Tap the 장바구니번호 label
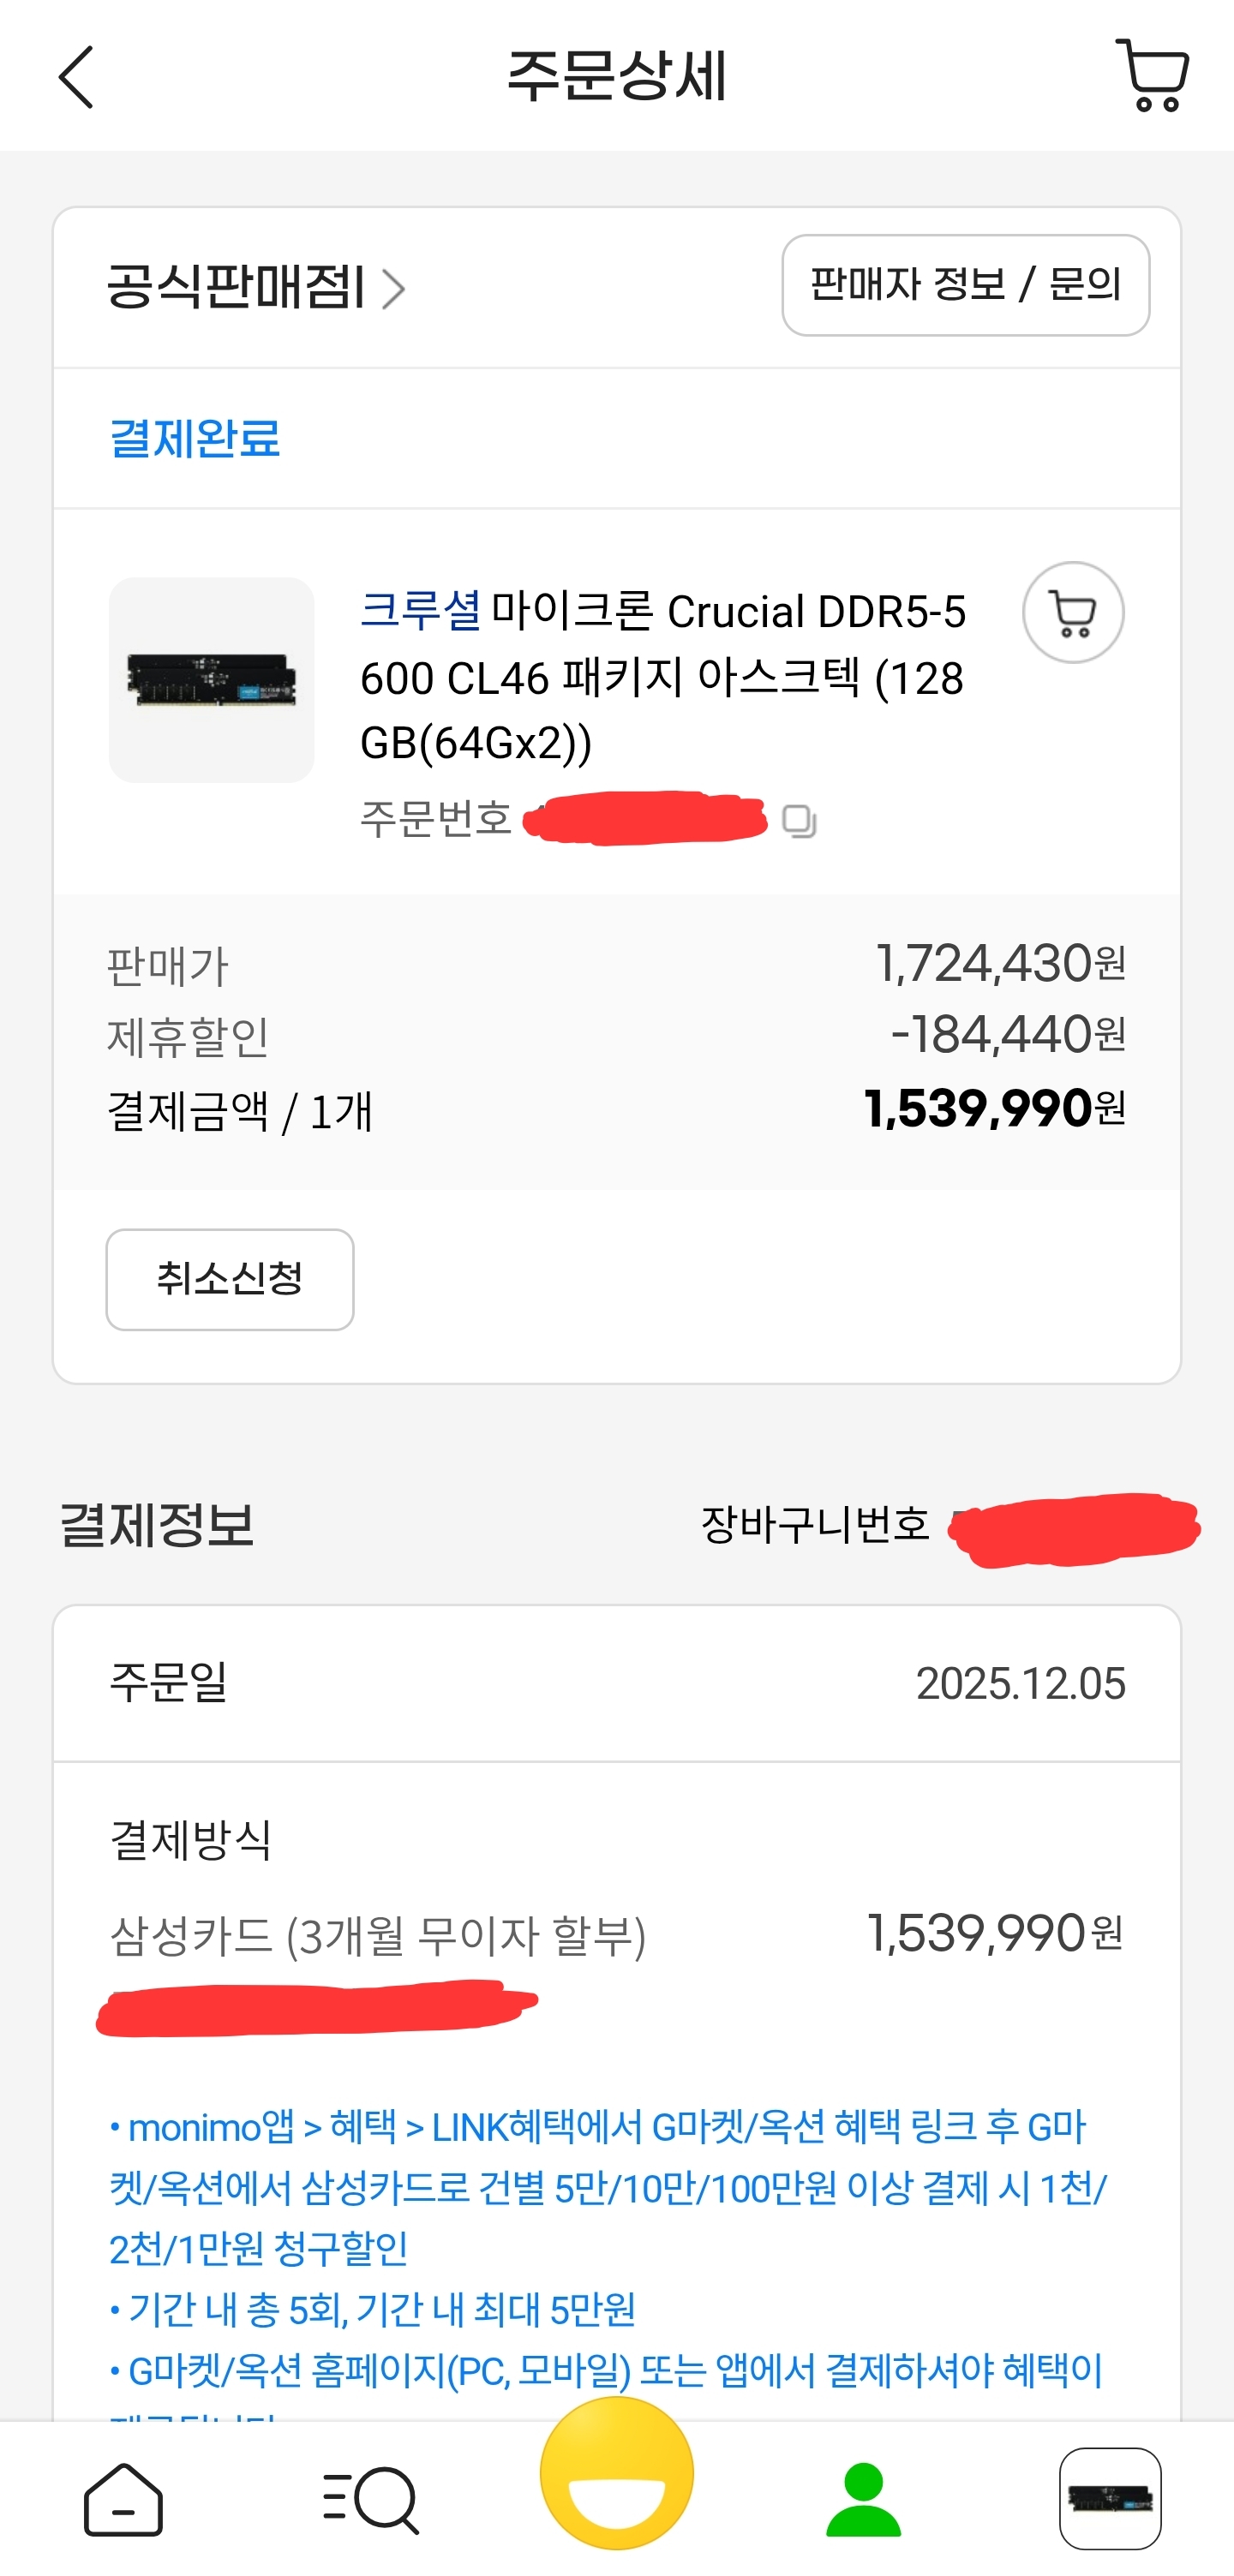 tap(816, 1525)
